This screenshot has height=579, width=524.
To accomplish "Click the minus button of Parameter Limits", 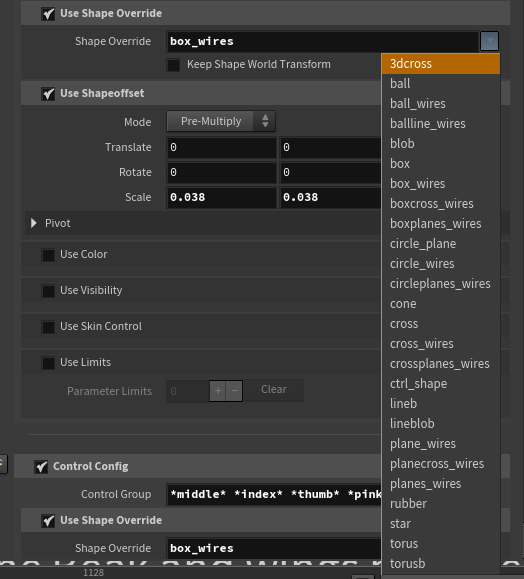I will coord(234,391).
